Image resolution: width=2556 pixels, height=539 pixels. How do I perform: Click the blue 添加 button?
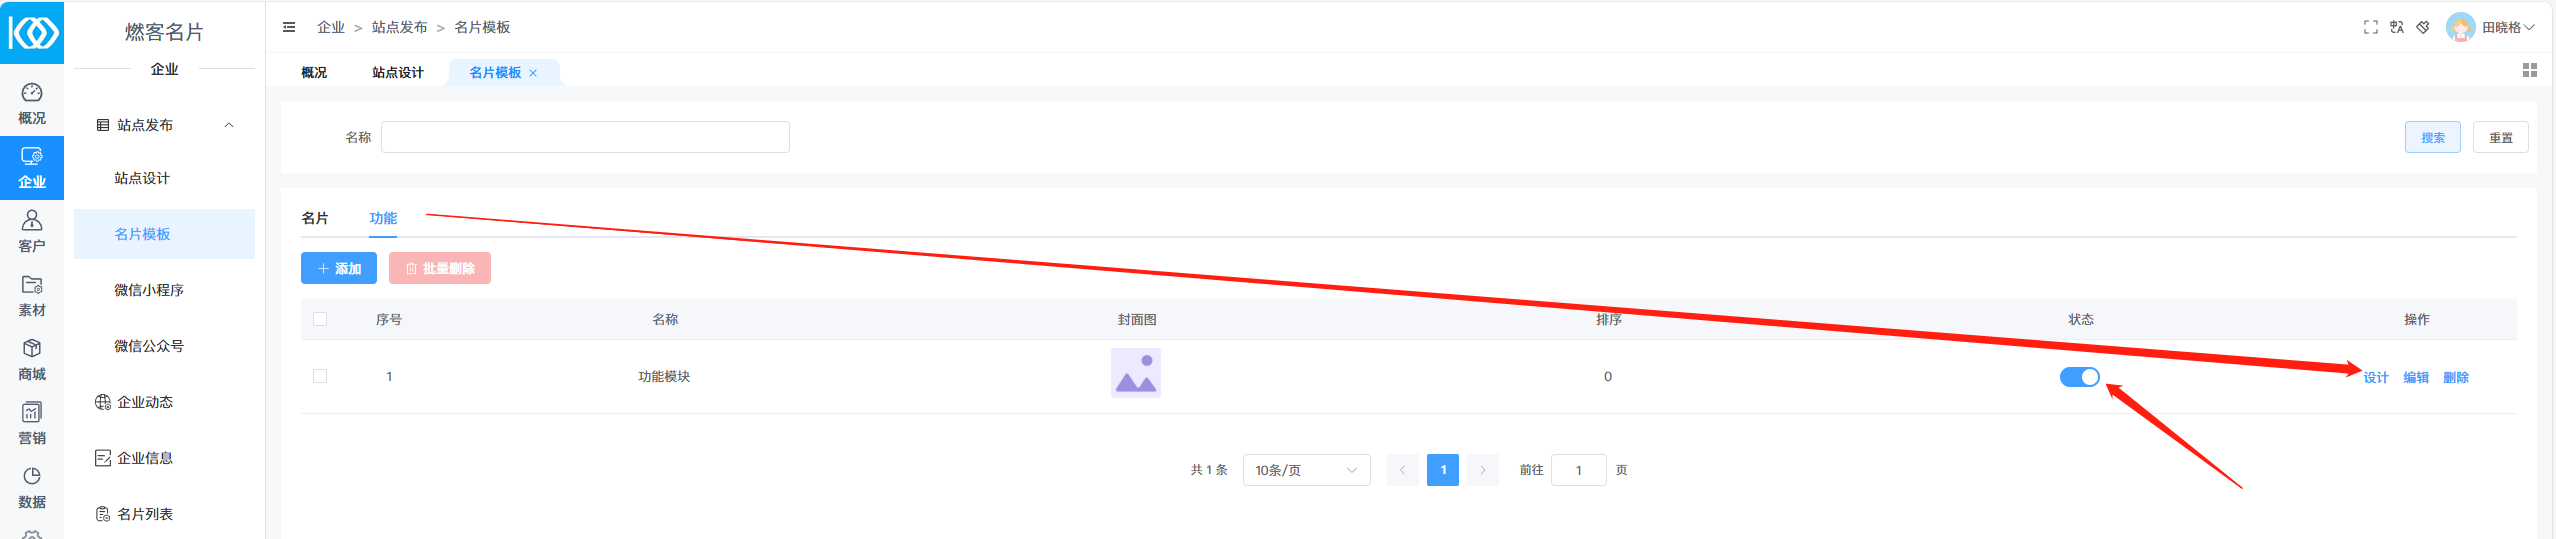click(x=338, y=268)
